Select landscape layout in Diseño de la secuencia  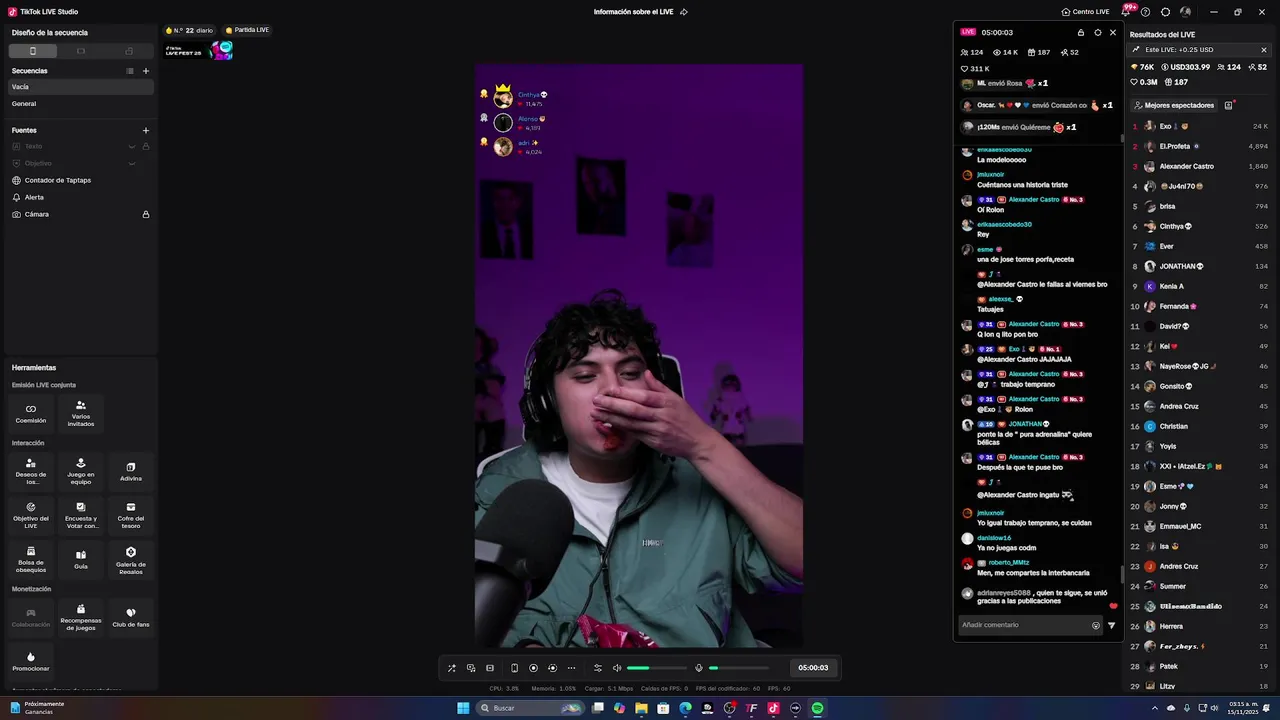coord(81,51)
